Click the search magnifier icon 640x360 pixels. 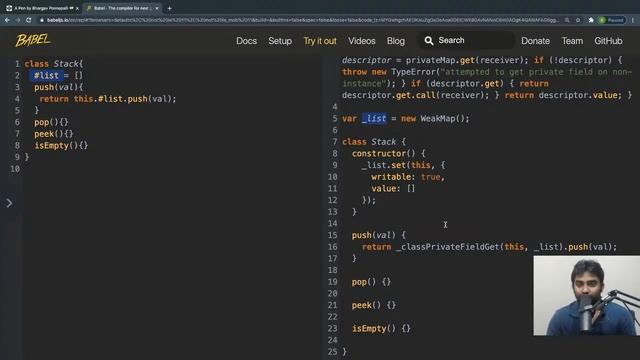click(429, 40)
